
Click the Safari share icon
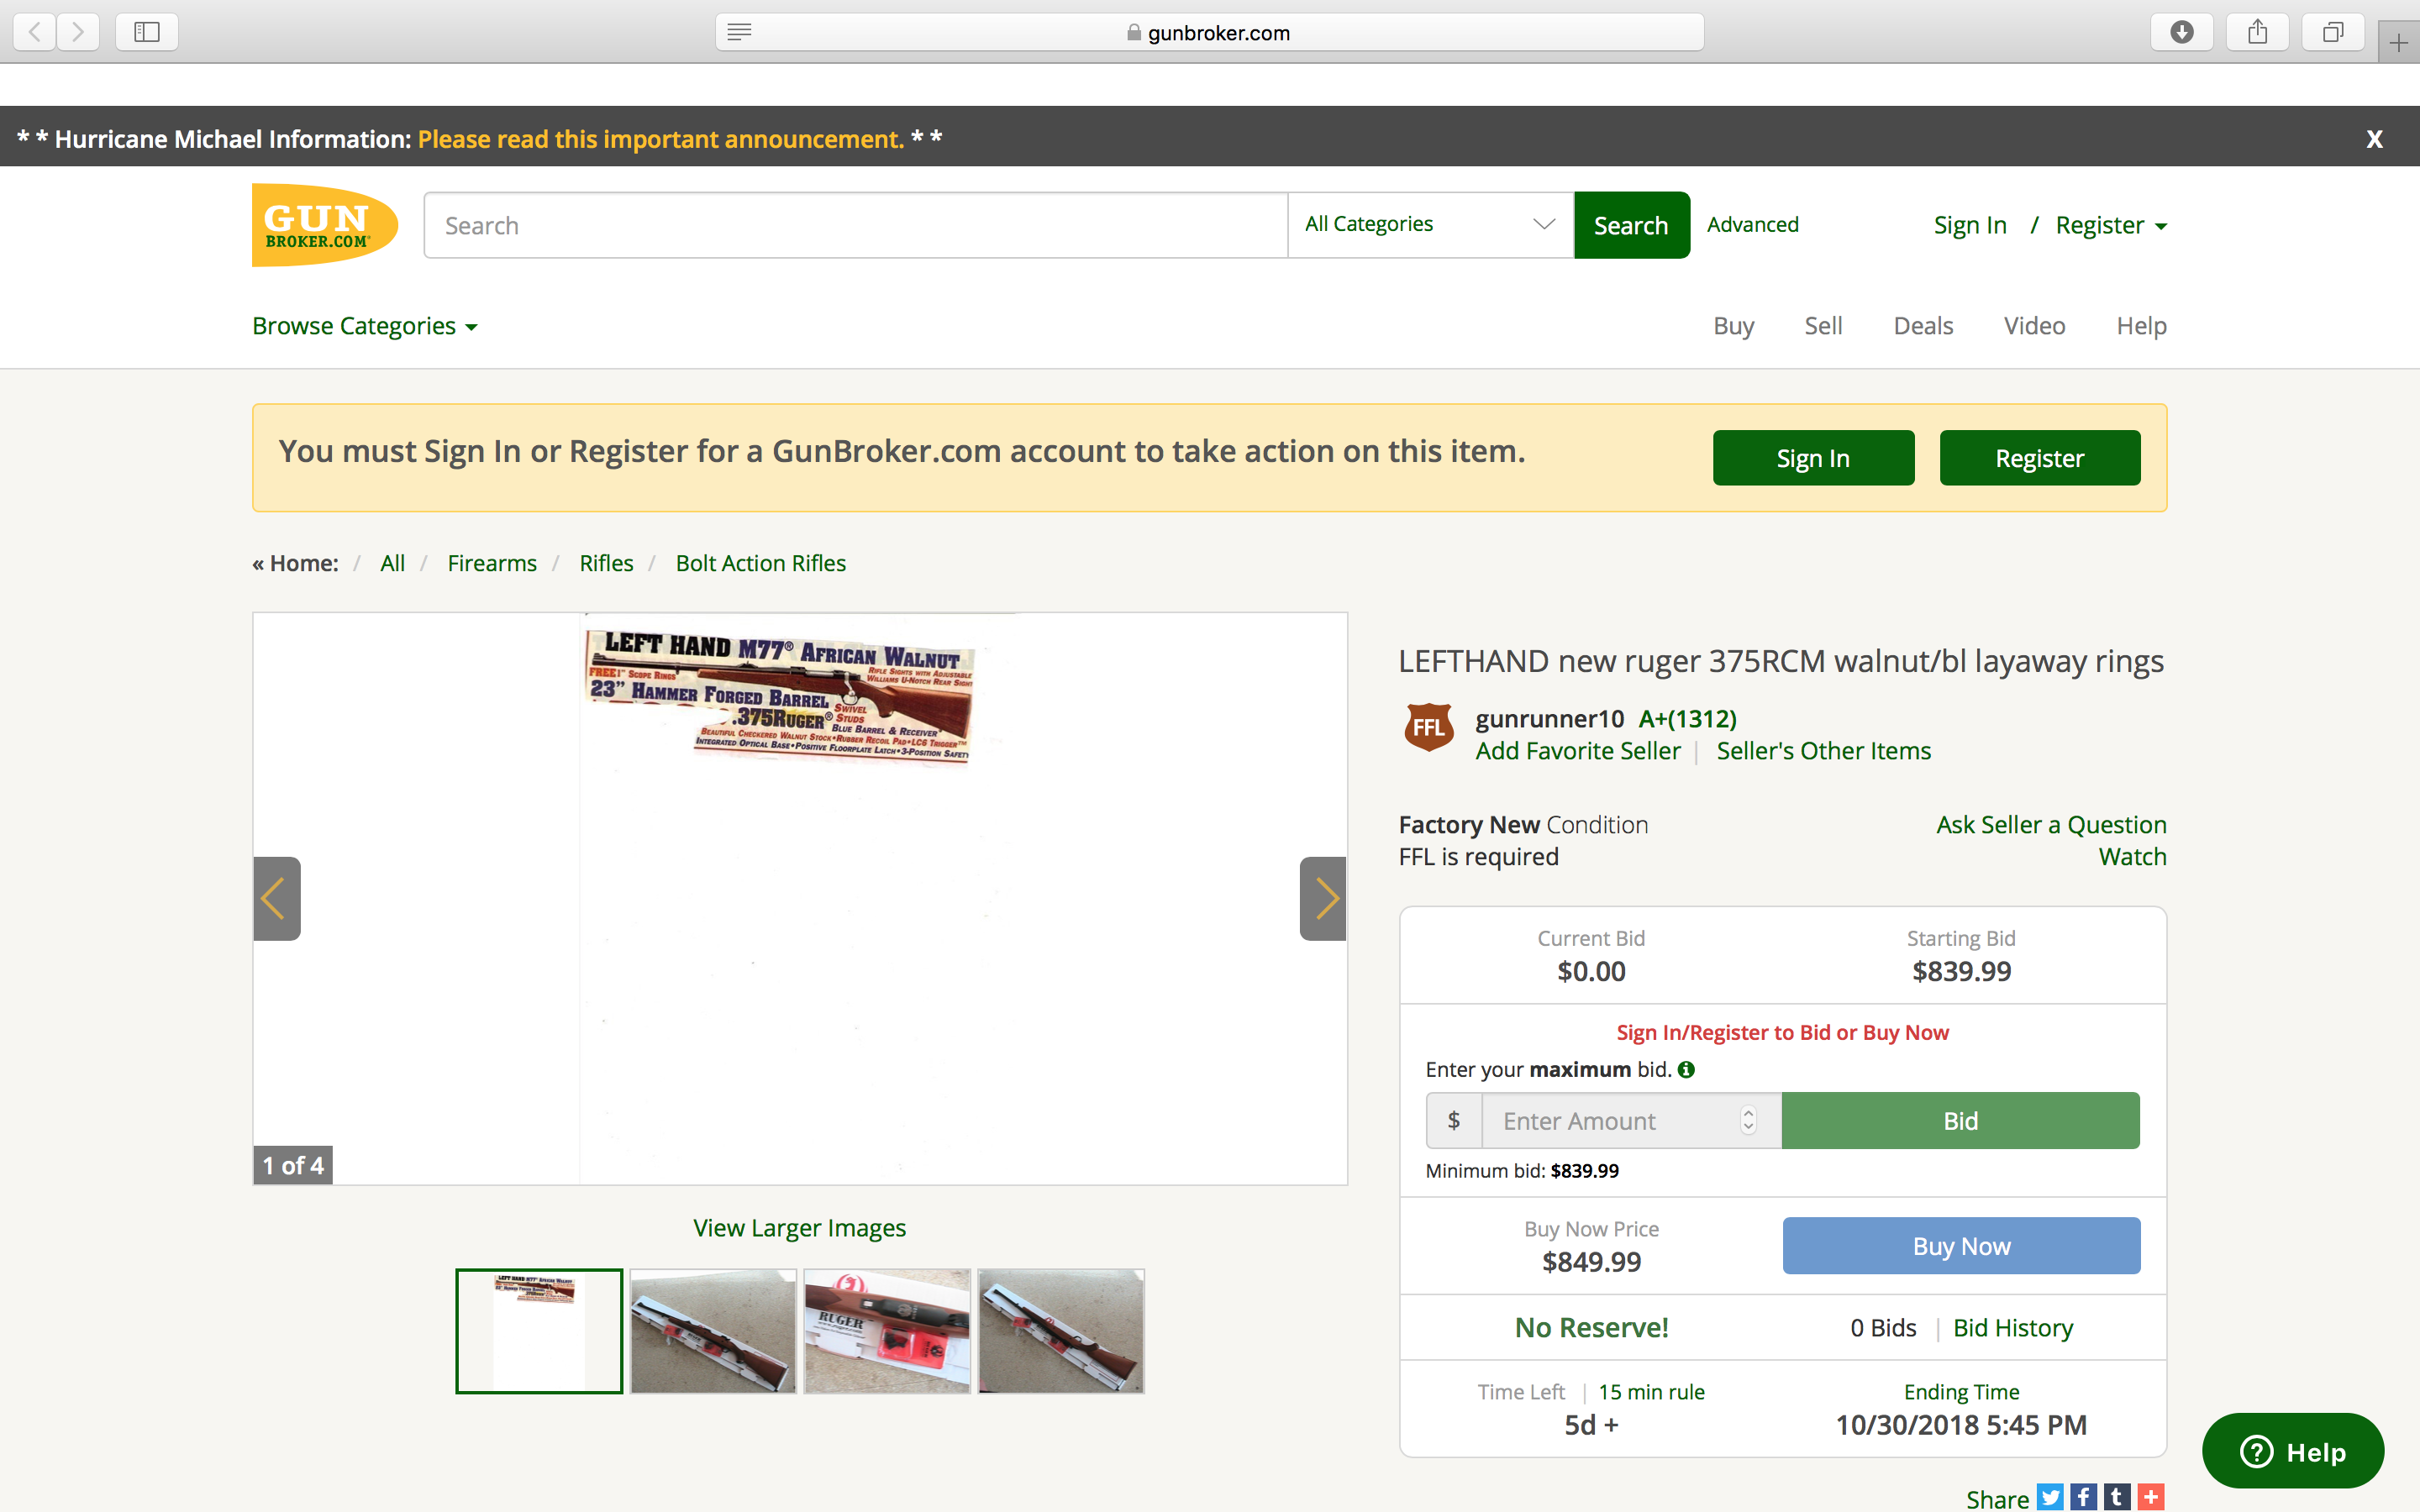(x=2257, y=32)
